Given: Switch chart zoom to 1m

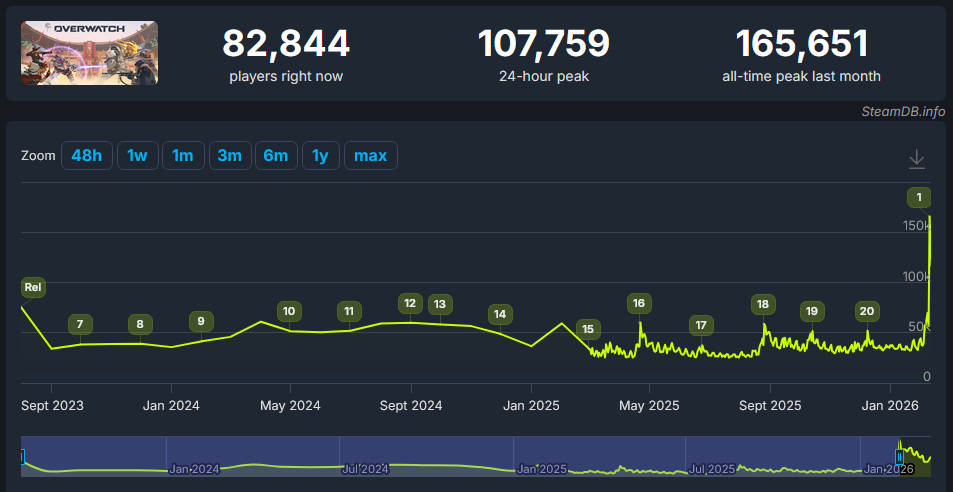Looking at the screenshot, I should pos(183,156).
